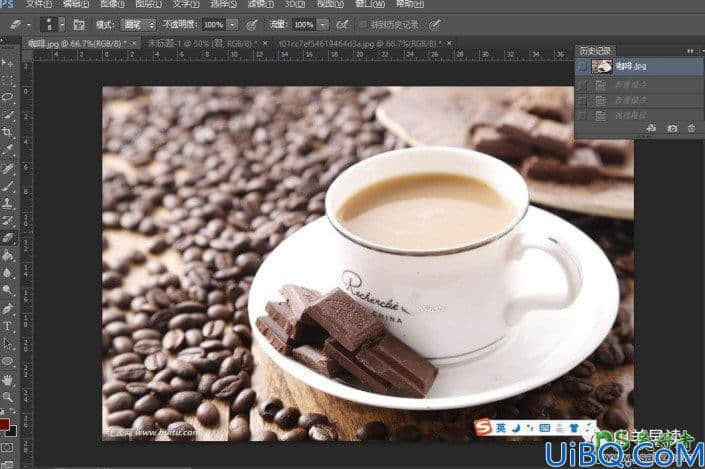Select the Crop tool
This screenshot has height=469, width=705.
[x=7, y=132]
